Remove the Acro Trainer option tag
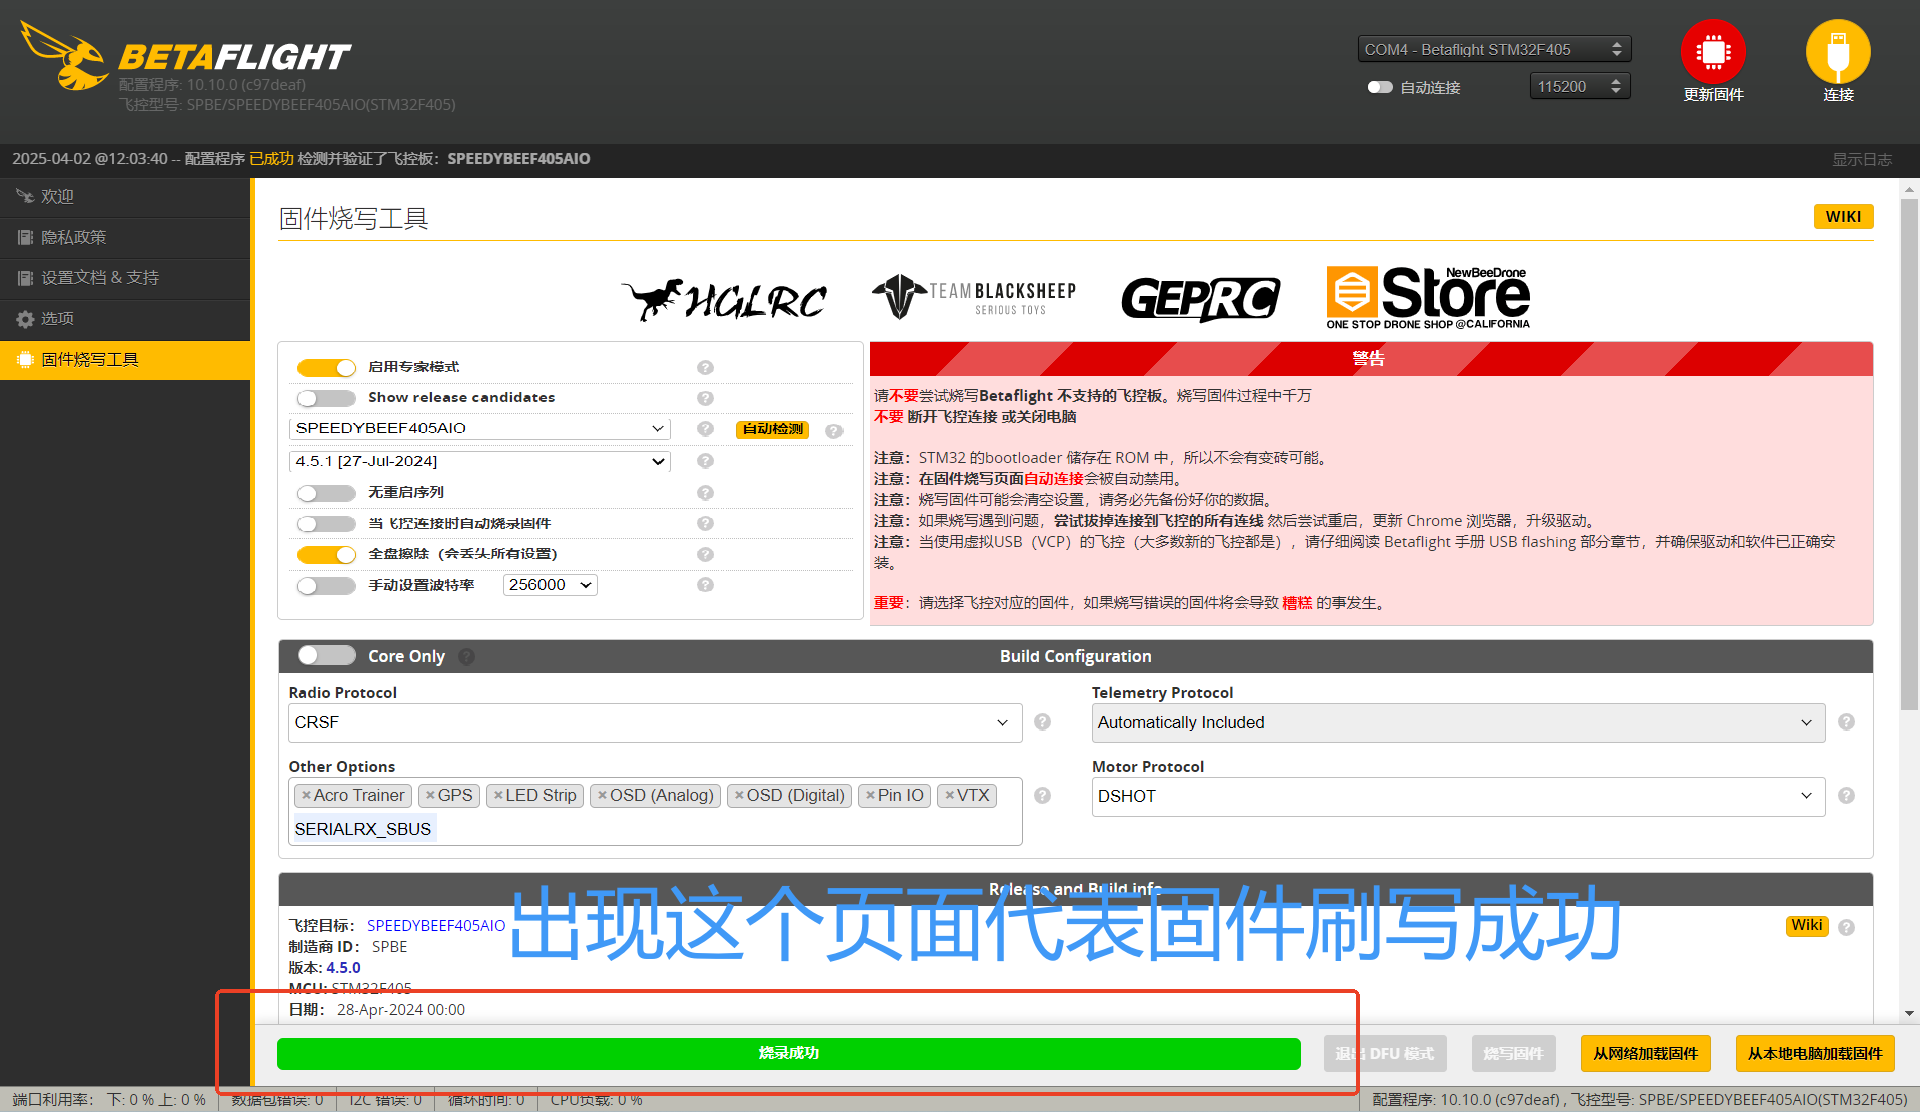1920x1112 pixels. [306, 795]
